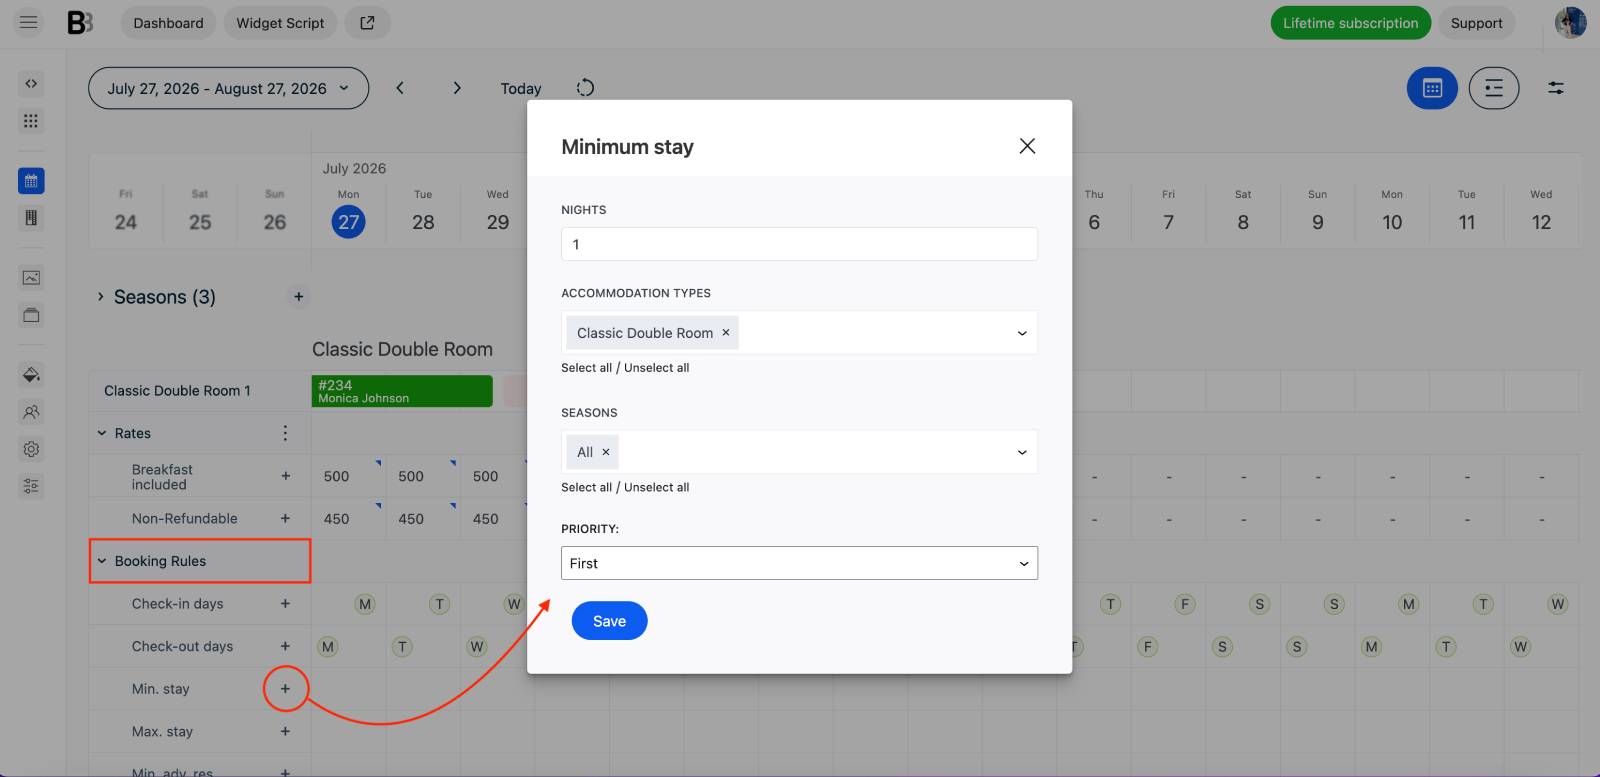Image resolution: width=1600 pixels, height=777 pixels.
Task: Click the 500 rate under Mon 27
Action: (x=336, y=477)
